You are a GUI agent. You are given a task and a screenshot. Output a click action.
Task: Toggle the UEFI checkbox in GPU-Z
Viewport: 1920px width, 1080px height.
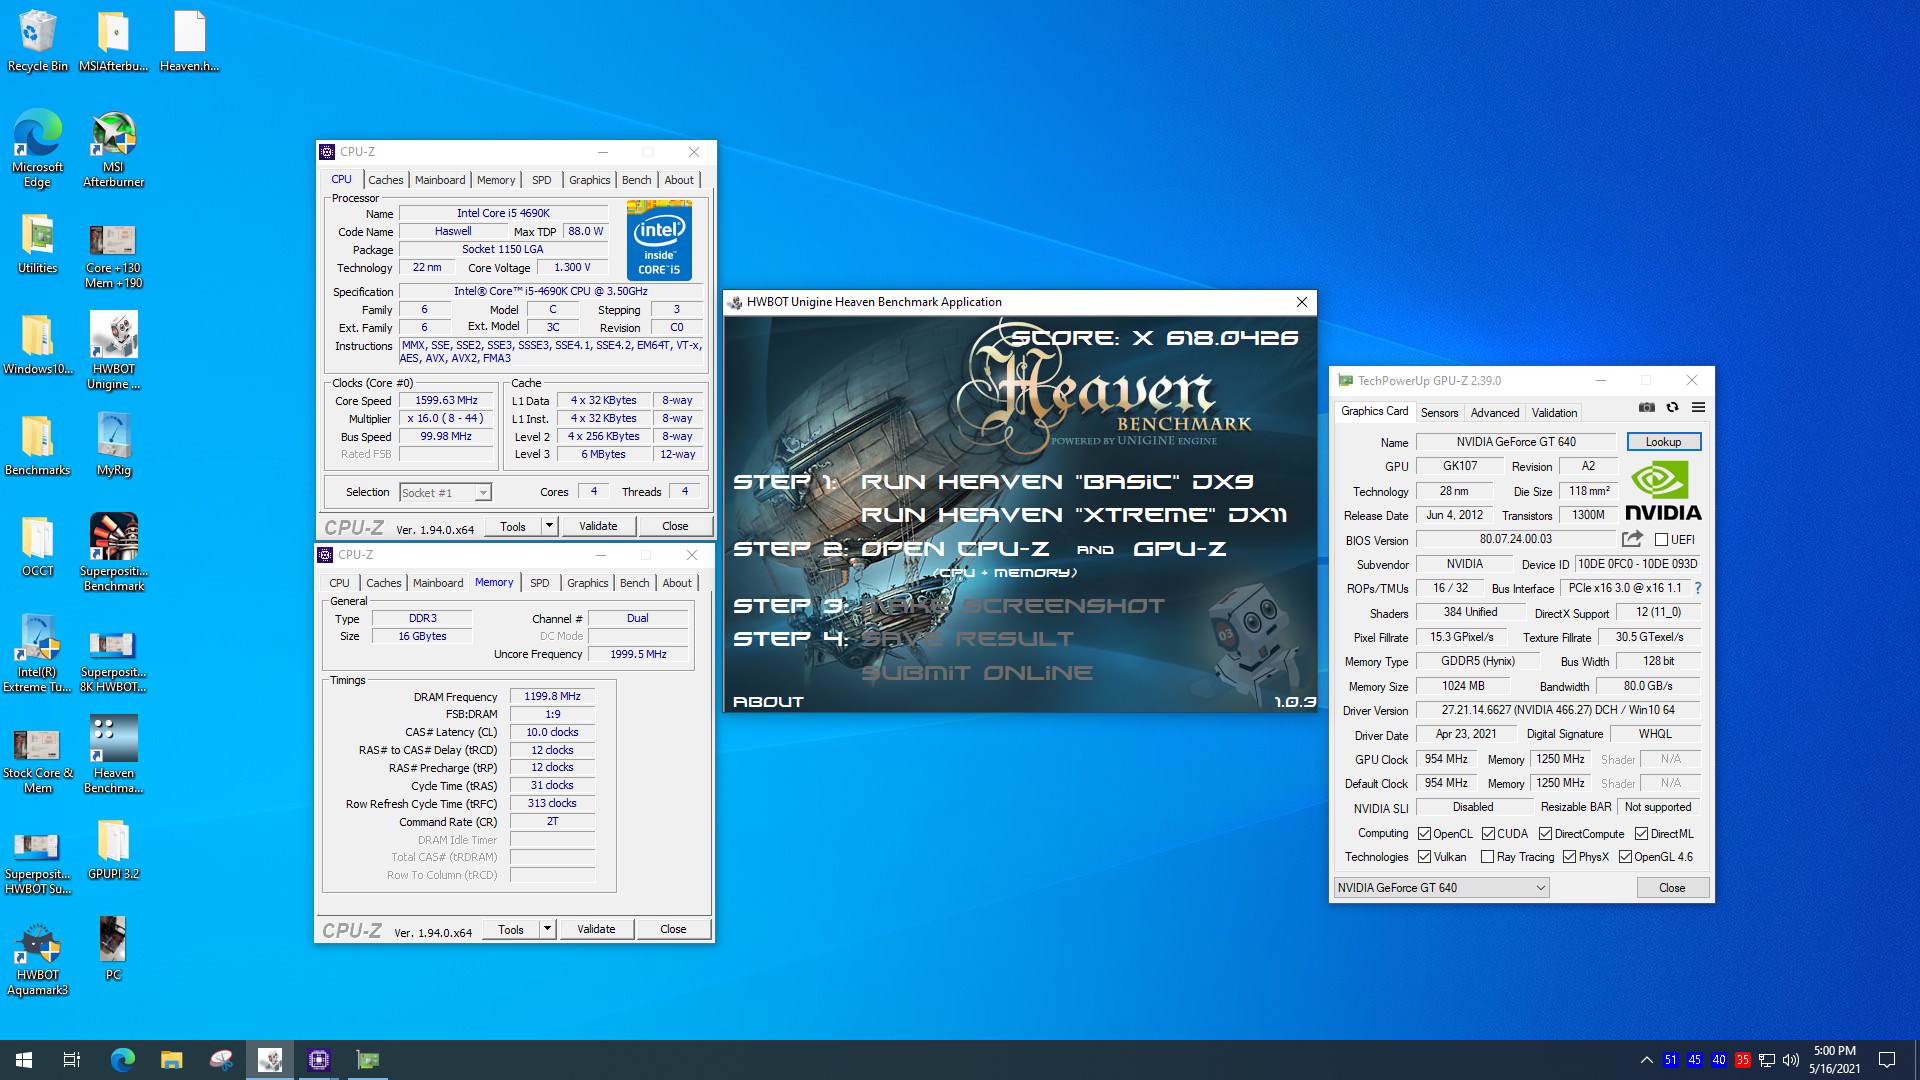click(1661, 540)
